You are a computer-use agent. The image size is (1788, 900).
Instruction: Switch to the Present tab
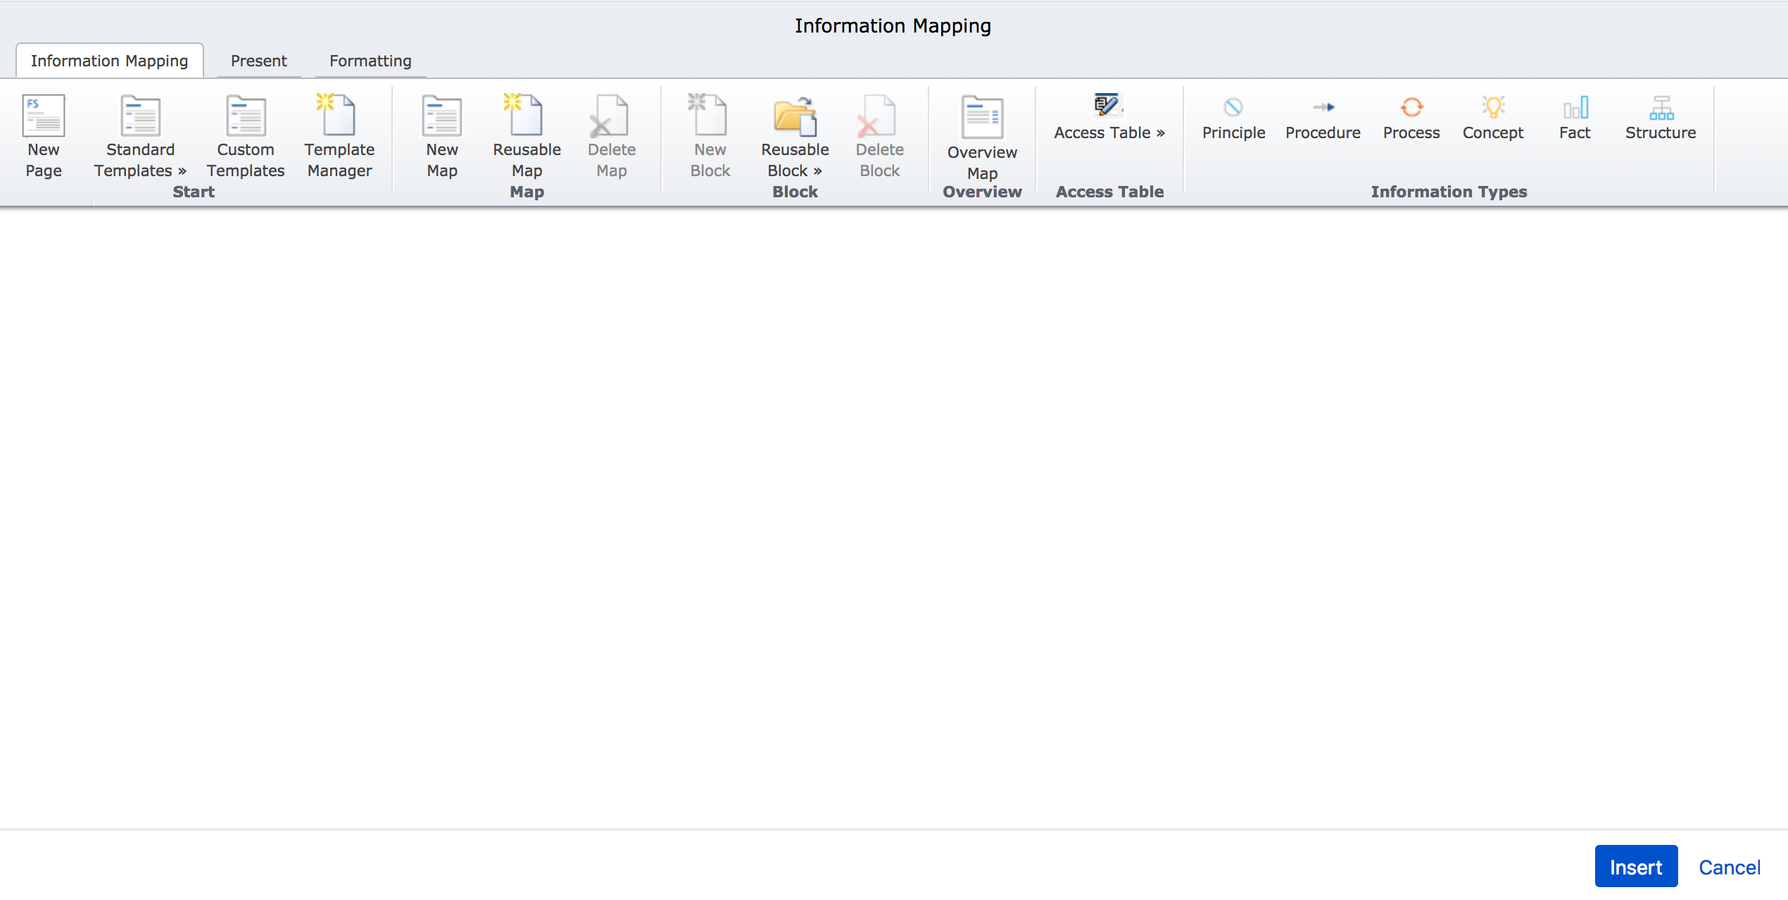click(x=258, y=61)
